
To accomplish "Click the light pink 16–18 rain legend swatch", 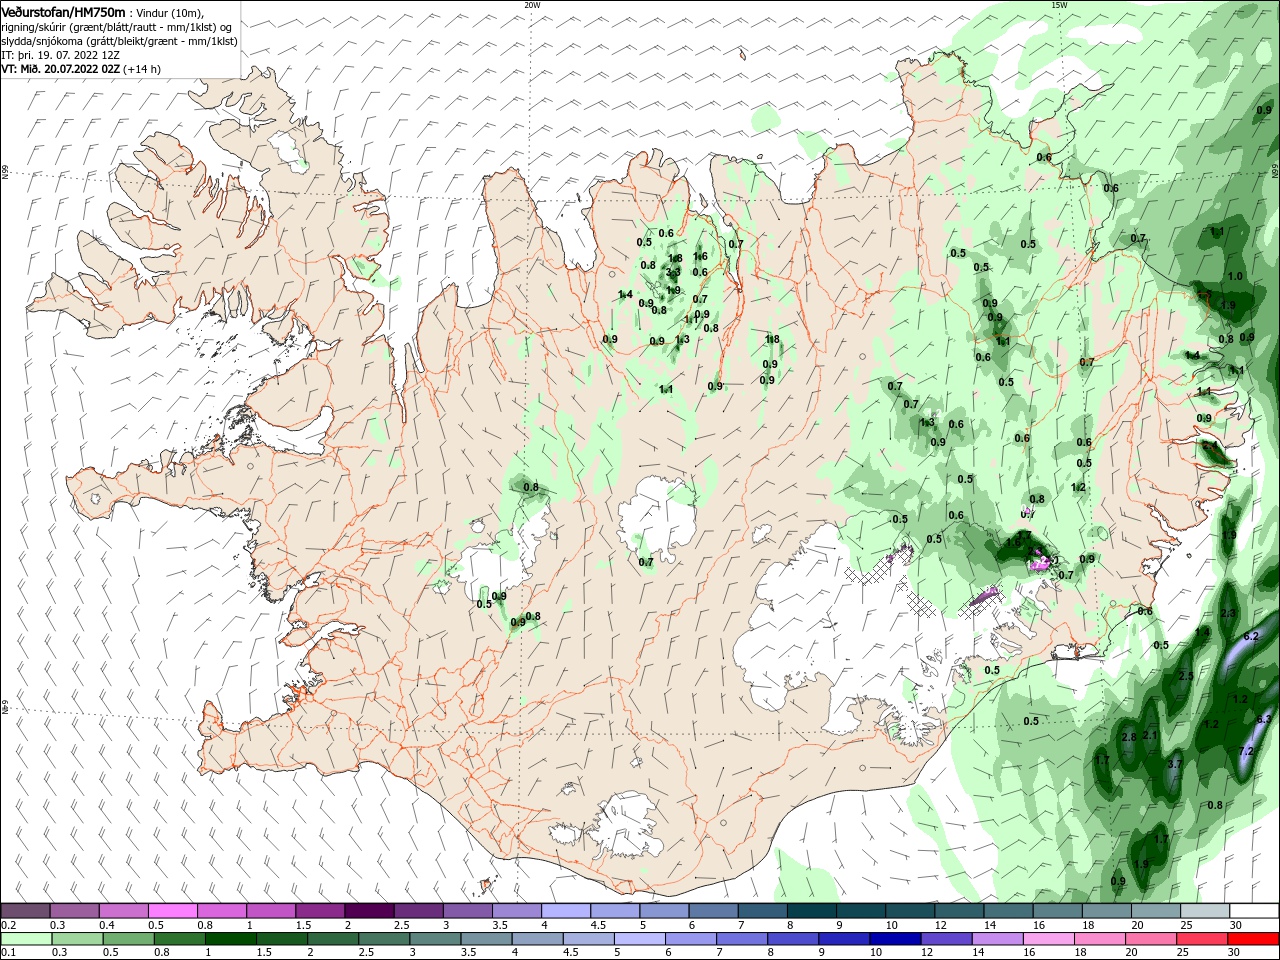I will pos(1047,939).
